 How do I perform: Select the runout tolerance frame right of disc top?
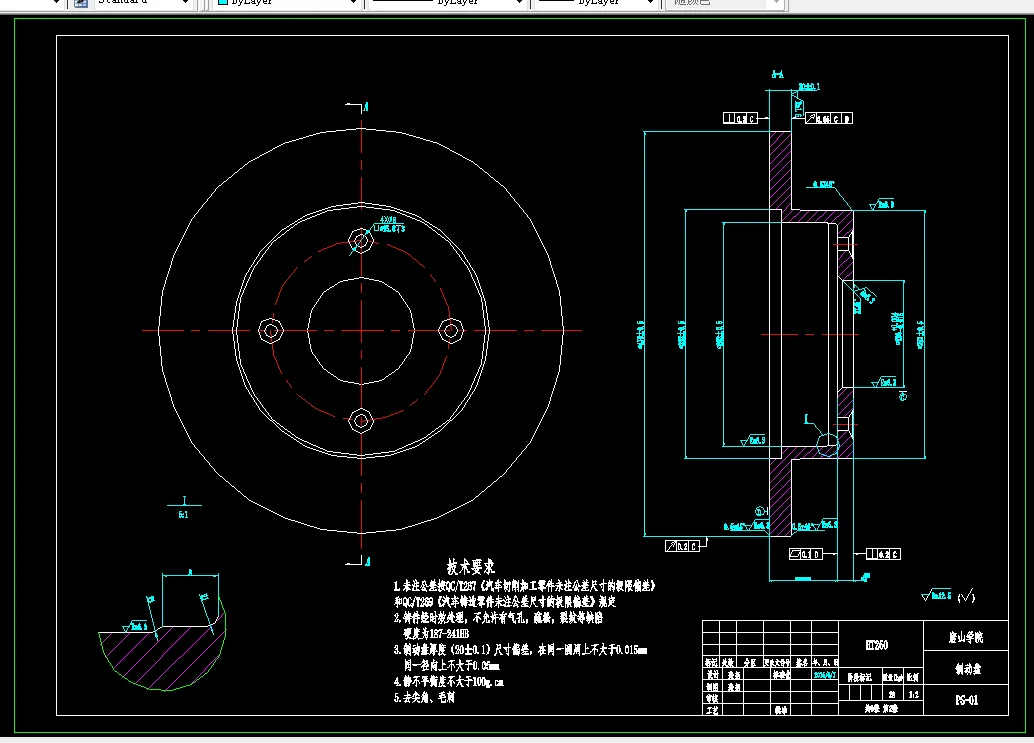(x=829, y=119)
